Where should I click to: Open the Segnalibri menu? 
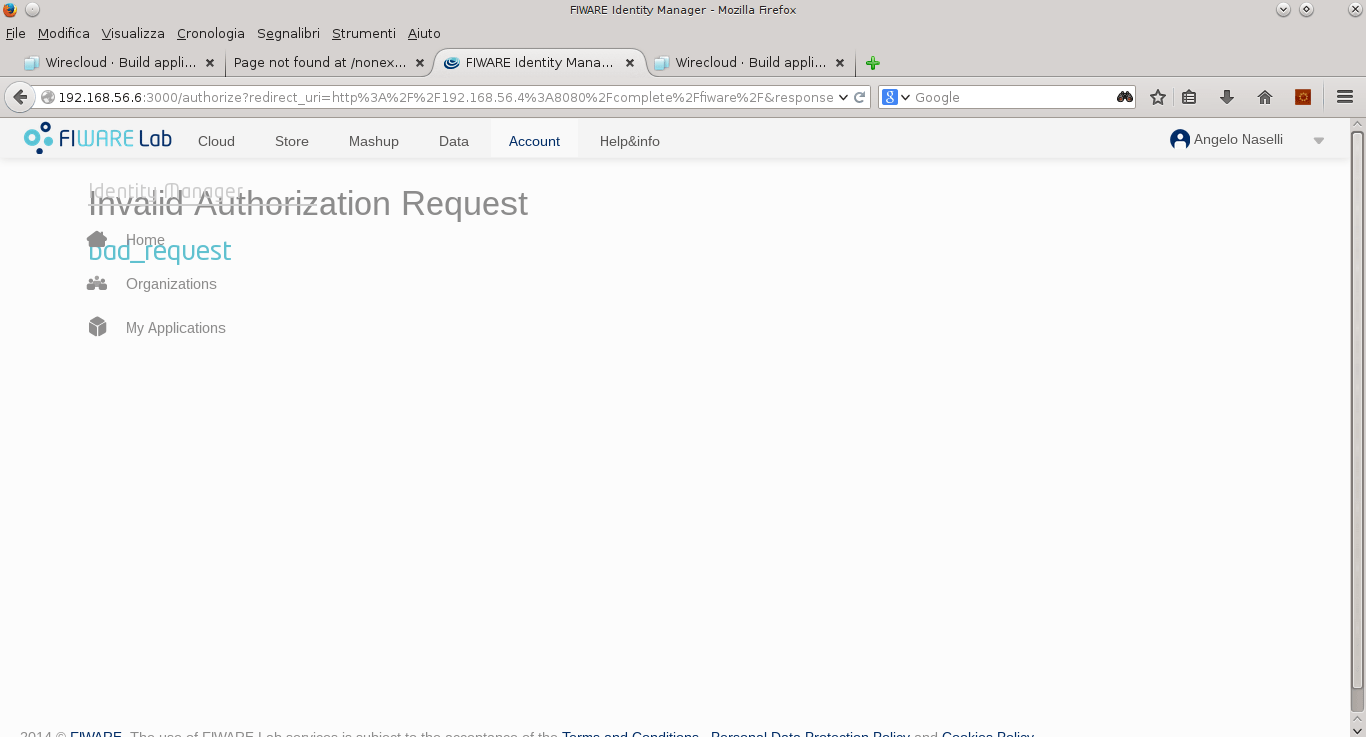point(288,33)
